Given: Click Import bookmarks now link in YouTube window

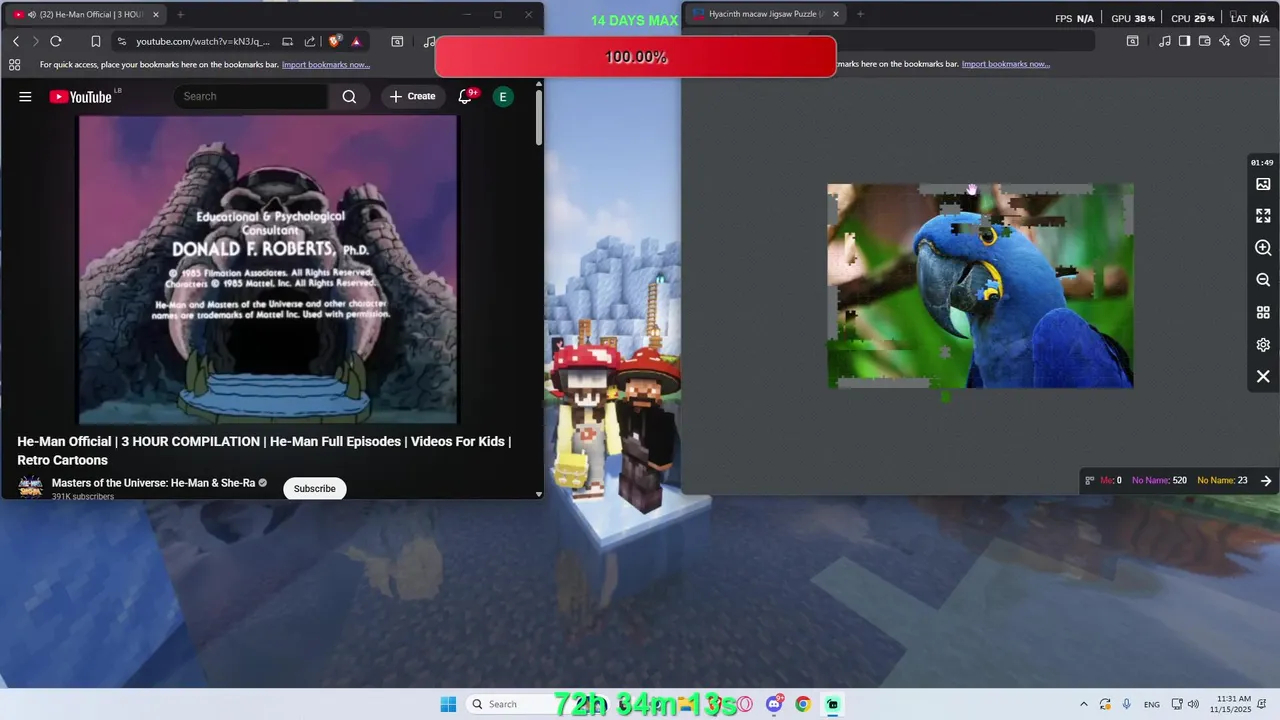Looking at the screenshot, I should click(x=326, y=65).
